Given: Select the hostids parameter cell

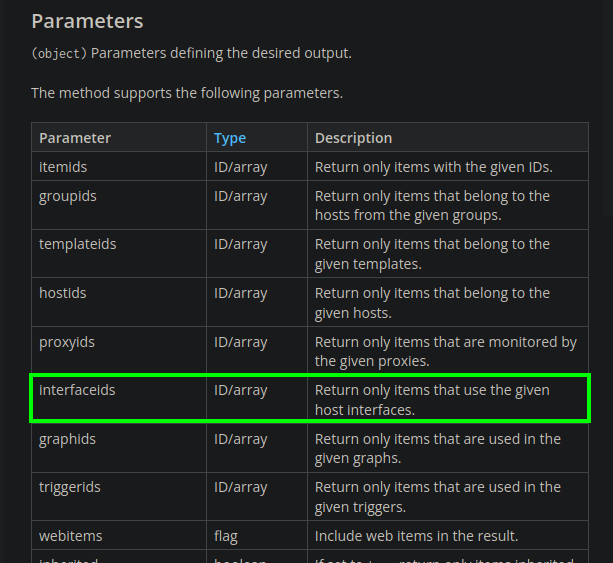Looking at the screenshot, I should (63, 293).
